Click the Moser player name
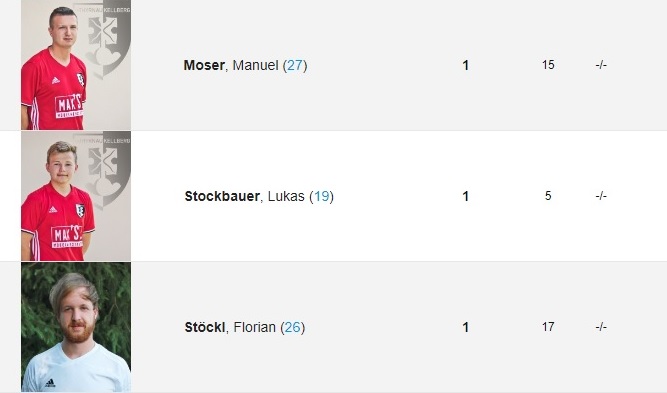 tap(204, 65)
